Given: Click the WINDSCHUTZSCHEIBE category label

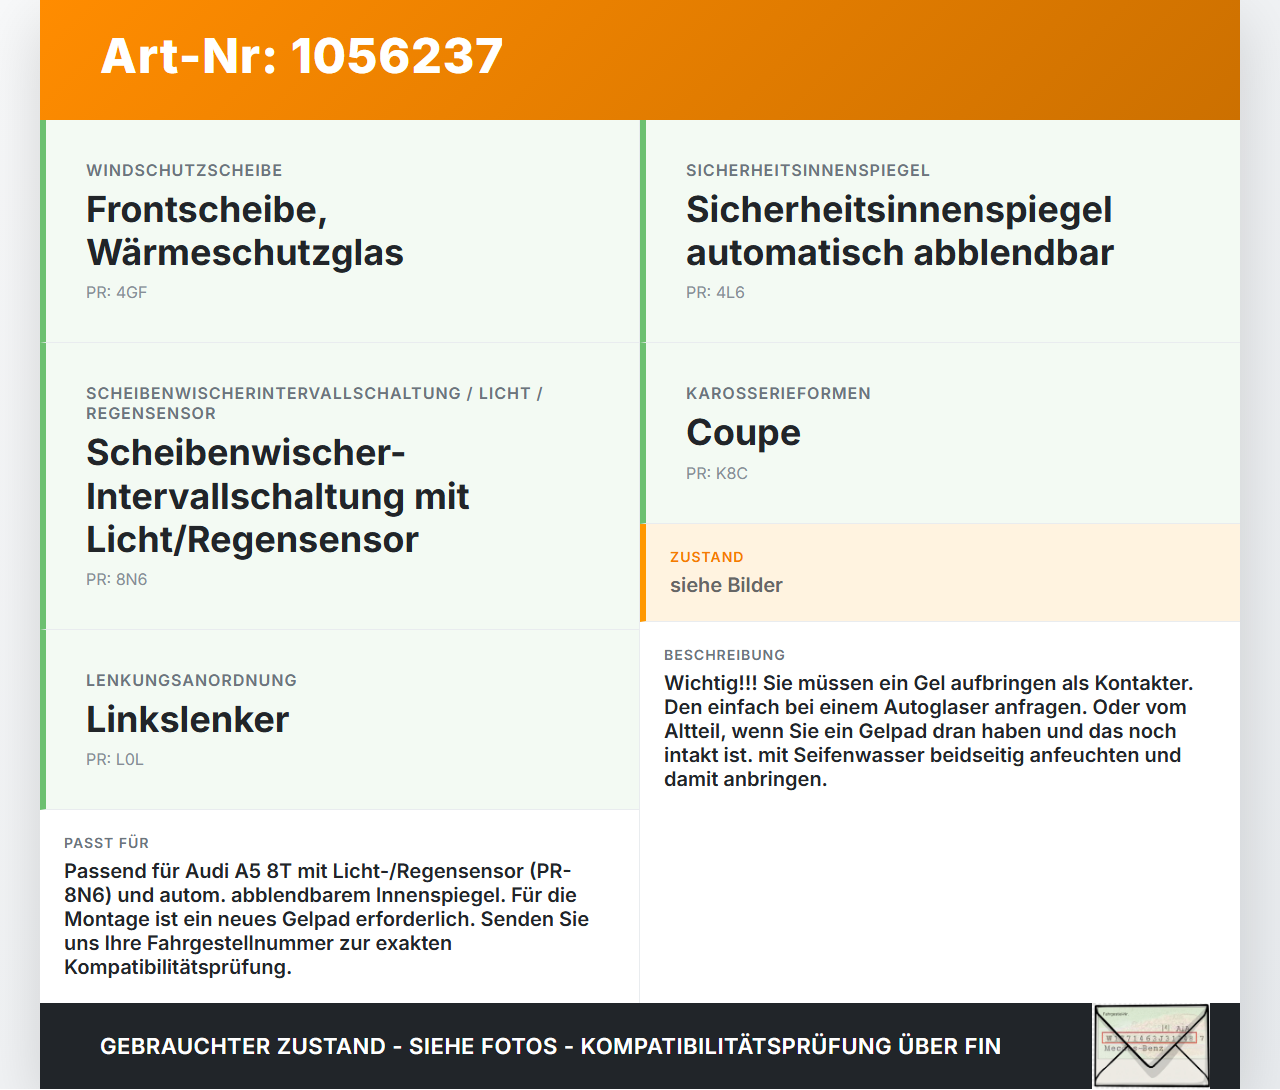Looking at the screenshot, I should coord(184,170).
